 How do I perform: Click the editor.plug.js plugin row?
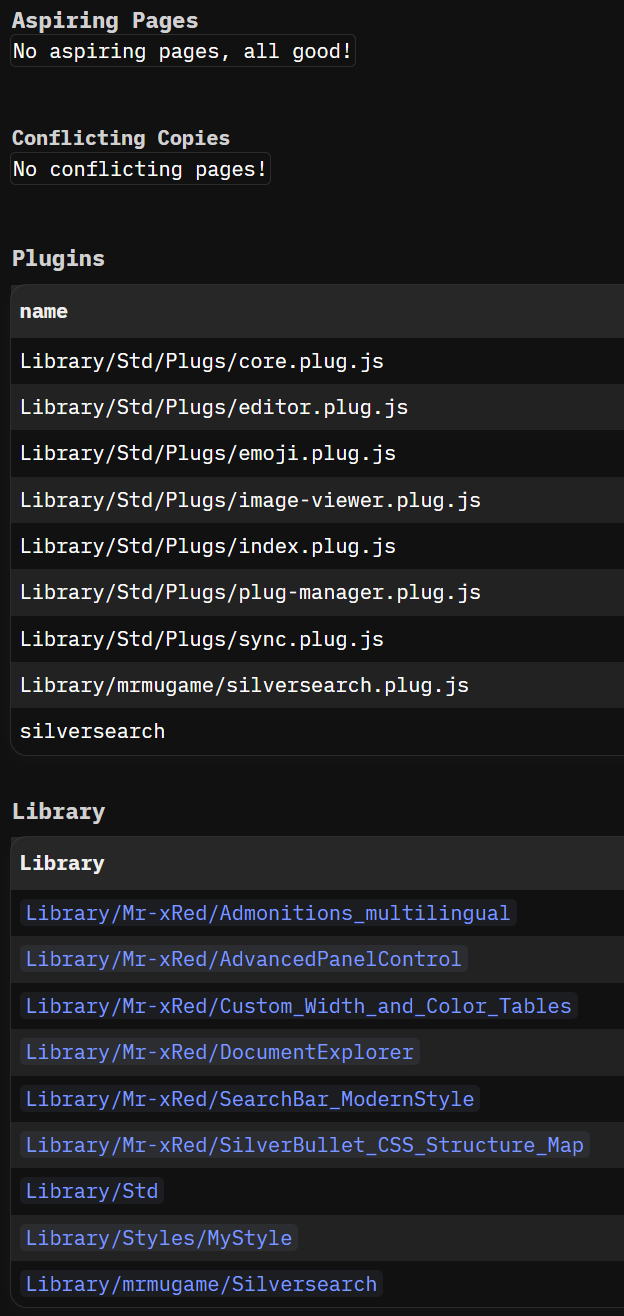tap(214, 408)
